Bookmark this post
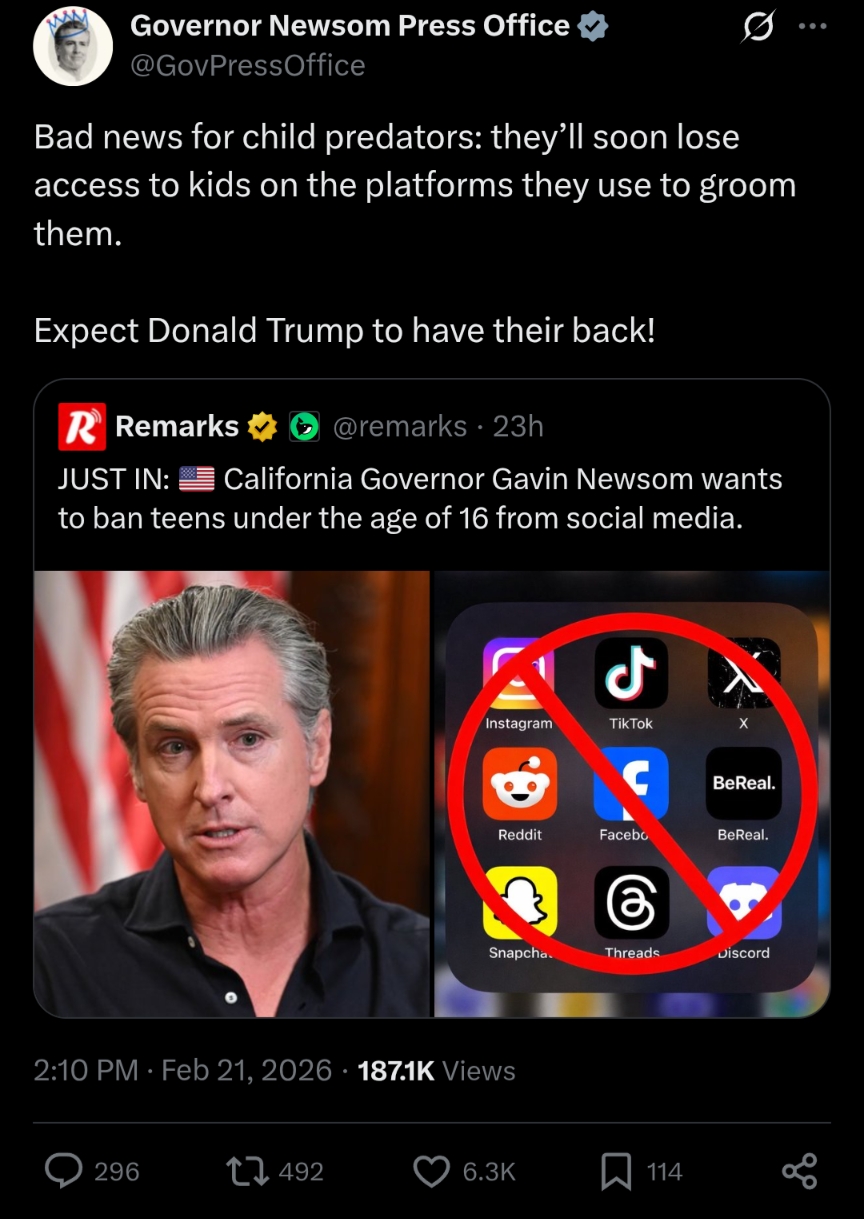864x1219 pixels. coord(615,1171)
